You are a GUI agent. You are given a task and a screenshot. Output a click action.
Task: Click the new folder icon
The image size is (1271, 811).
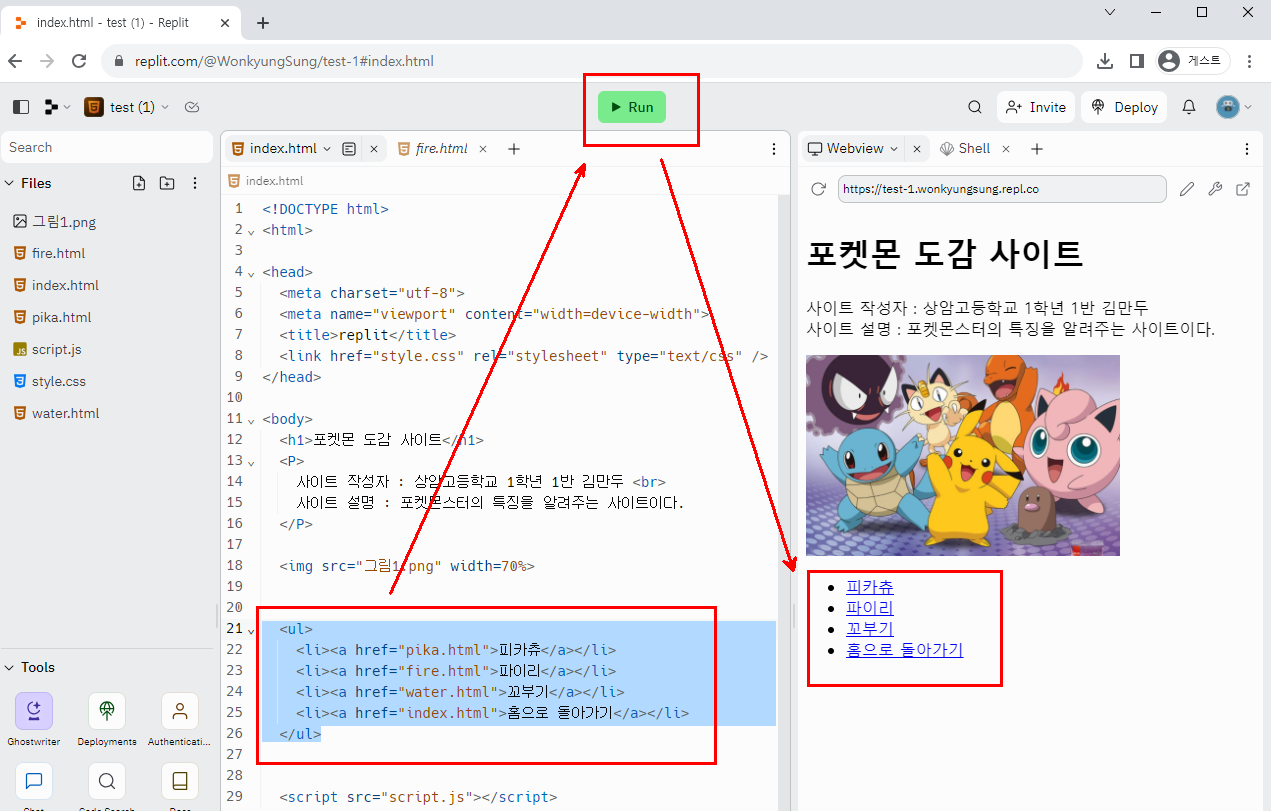(167, 183)
